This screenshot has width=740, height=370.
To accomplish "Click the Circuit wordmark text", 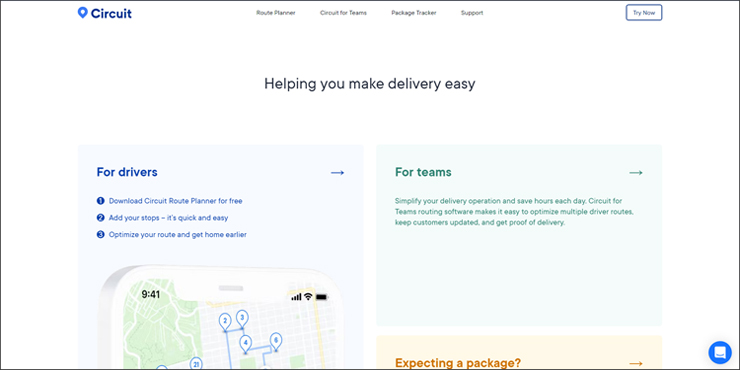I will [x=111, y=13].
